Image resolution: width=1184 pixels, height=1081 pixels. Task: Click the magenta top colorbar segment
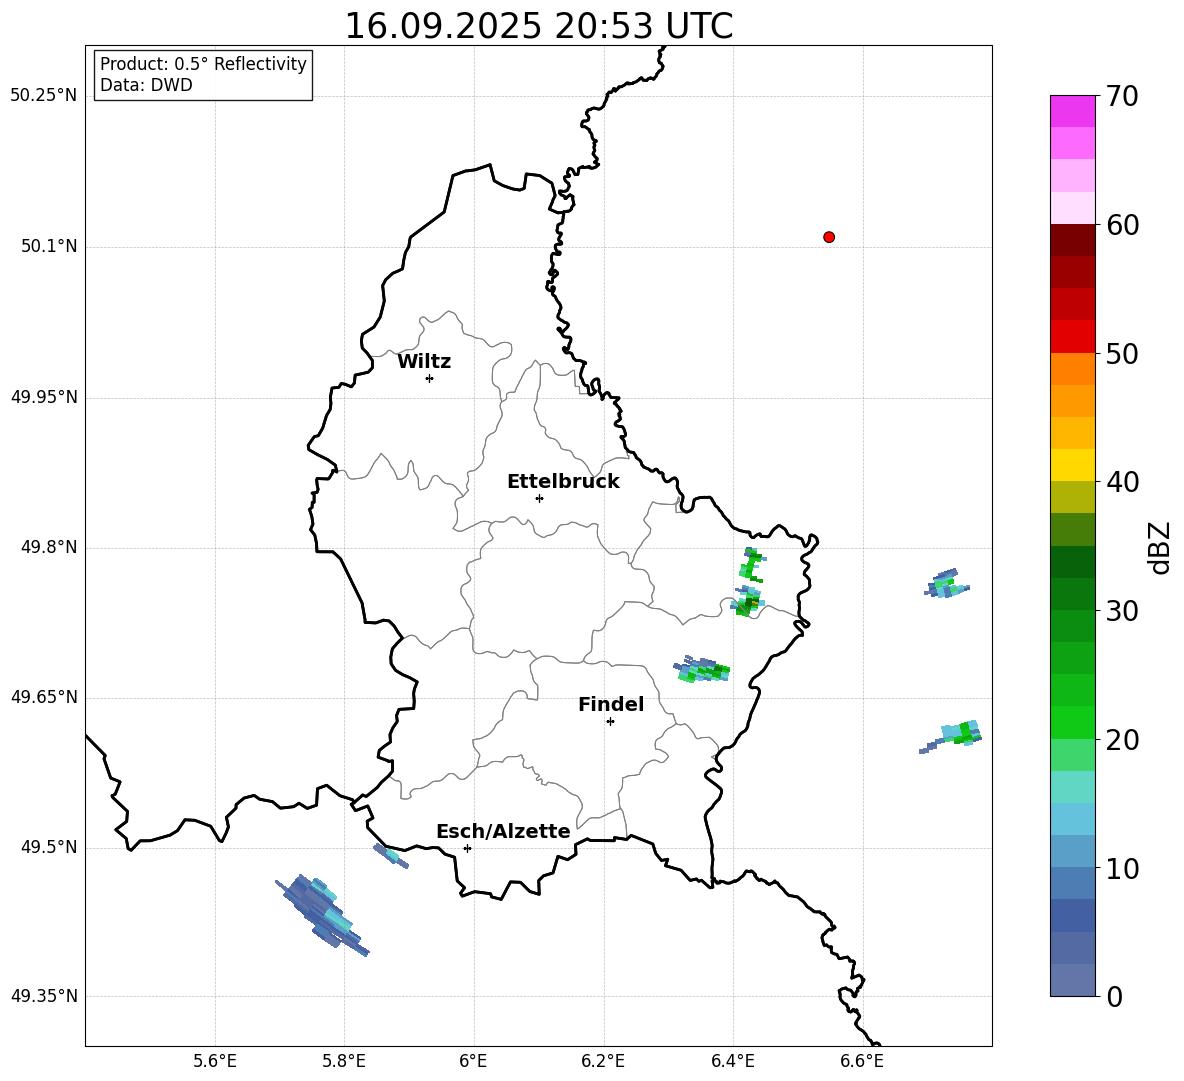1073,112
